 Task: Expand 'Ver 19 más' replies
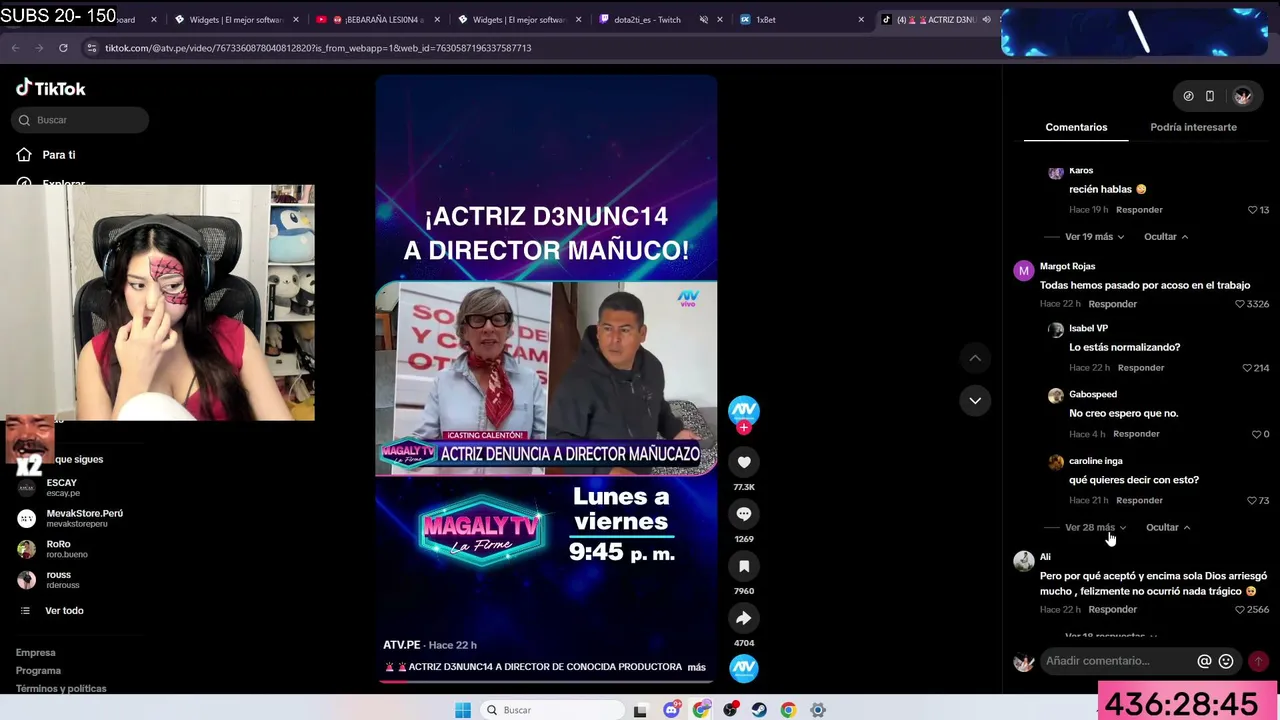click(x=1094, y=237)
